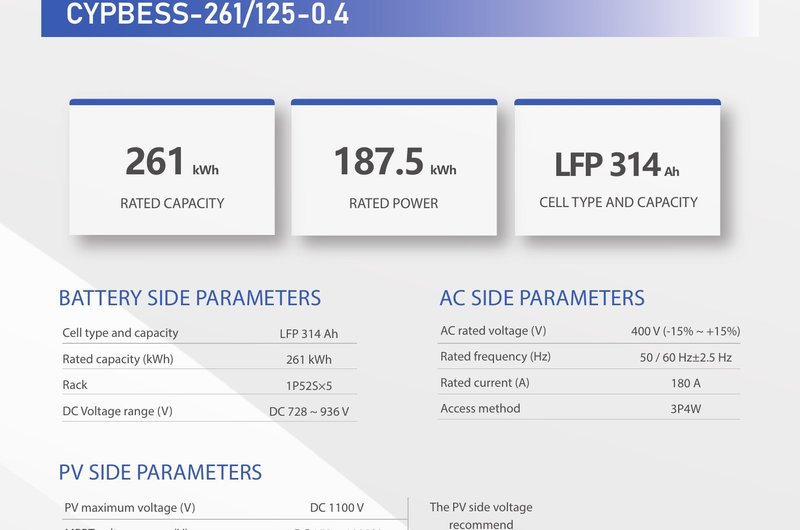Select the 187.5 kWh rated power card
Viewport: 800px width, 530px height.
tap(394, 167)
